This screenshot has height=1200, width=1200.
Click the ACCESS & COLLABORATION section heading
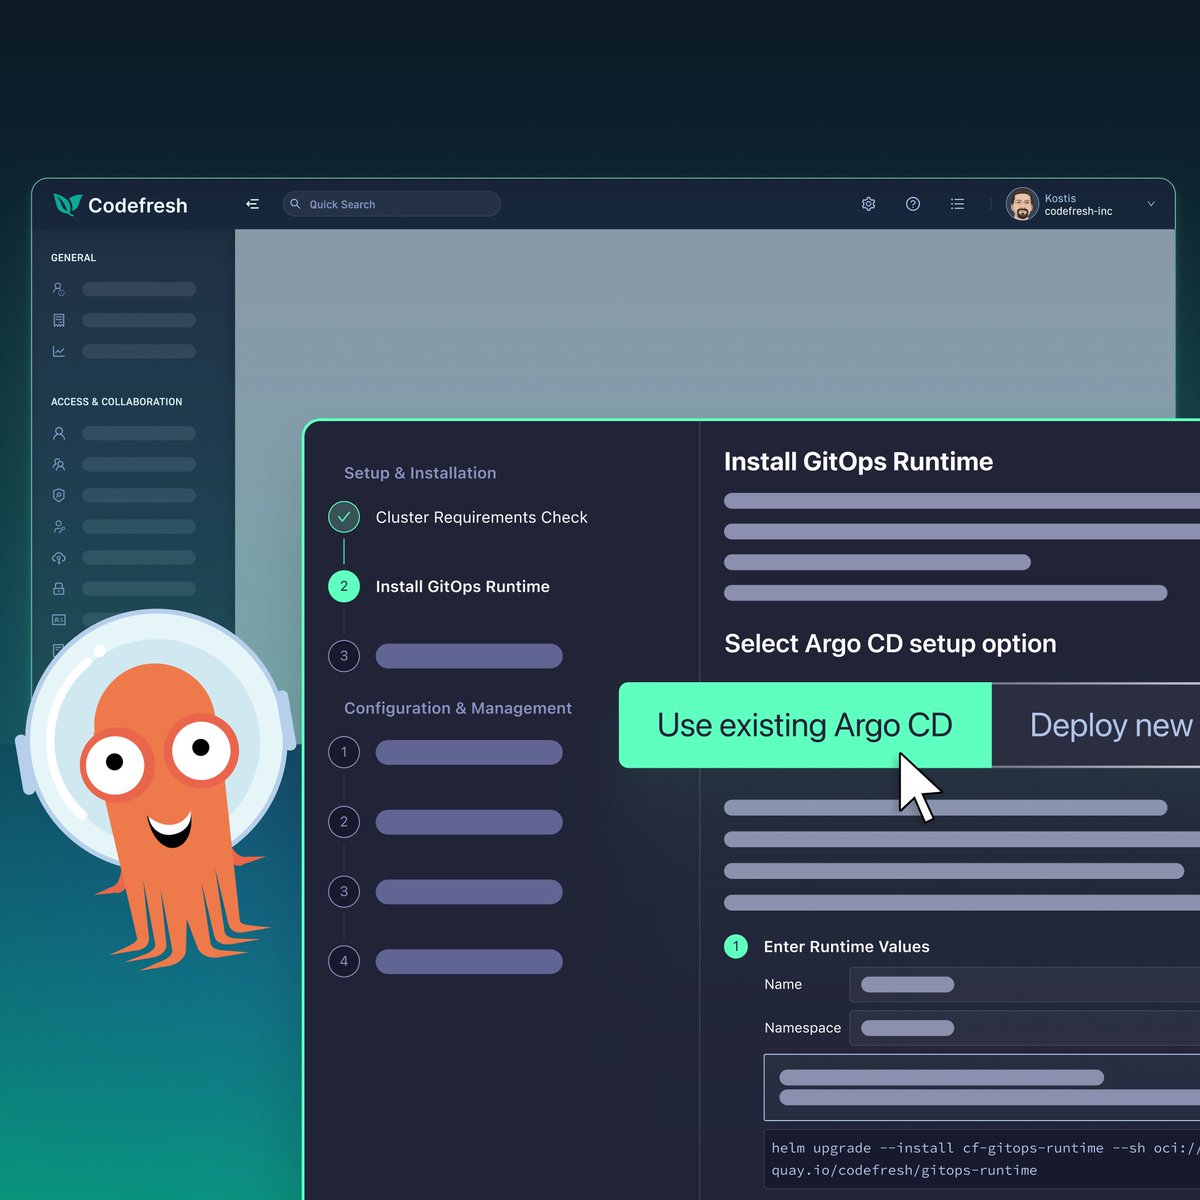[117, 402]
